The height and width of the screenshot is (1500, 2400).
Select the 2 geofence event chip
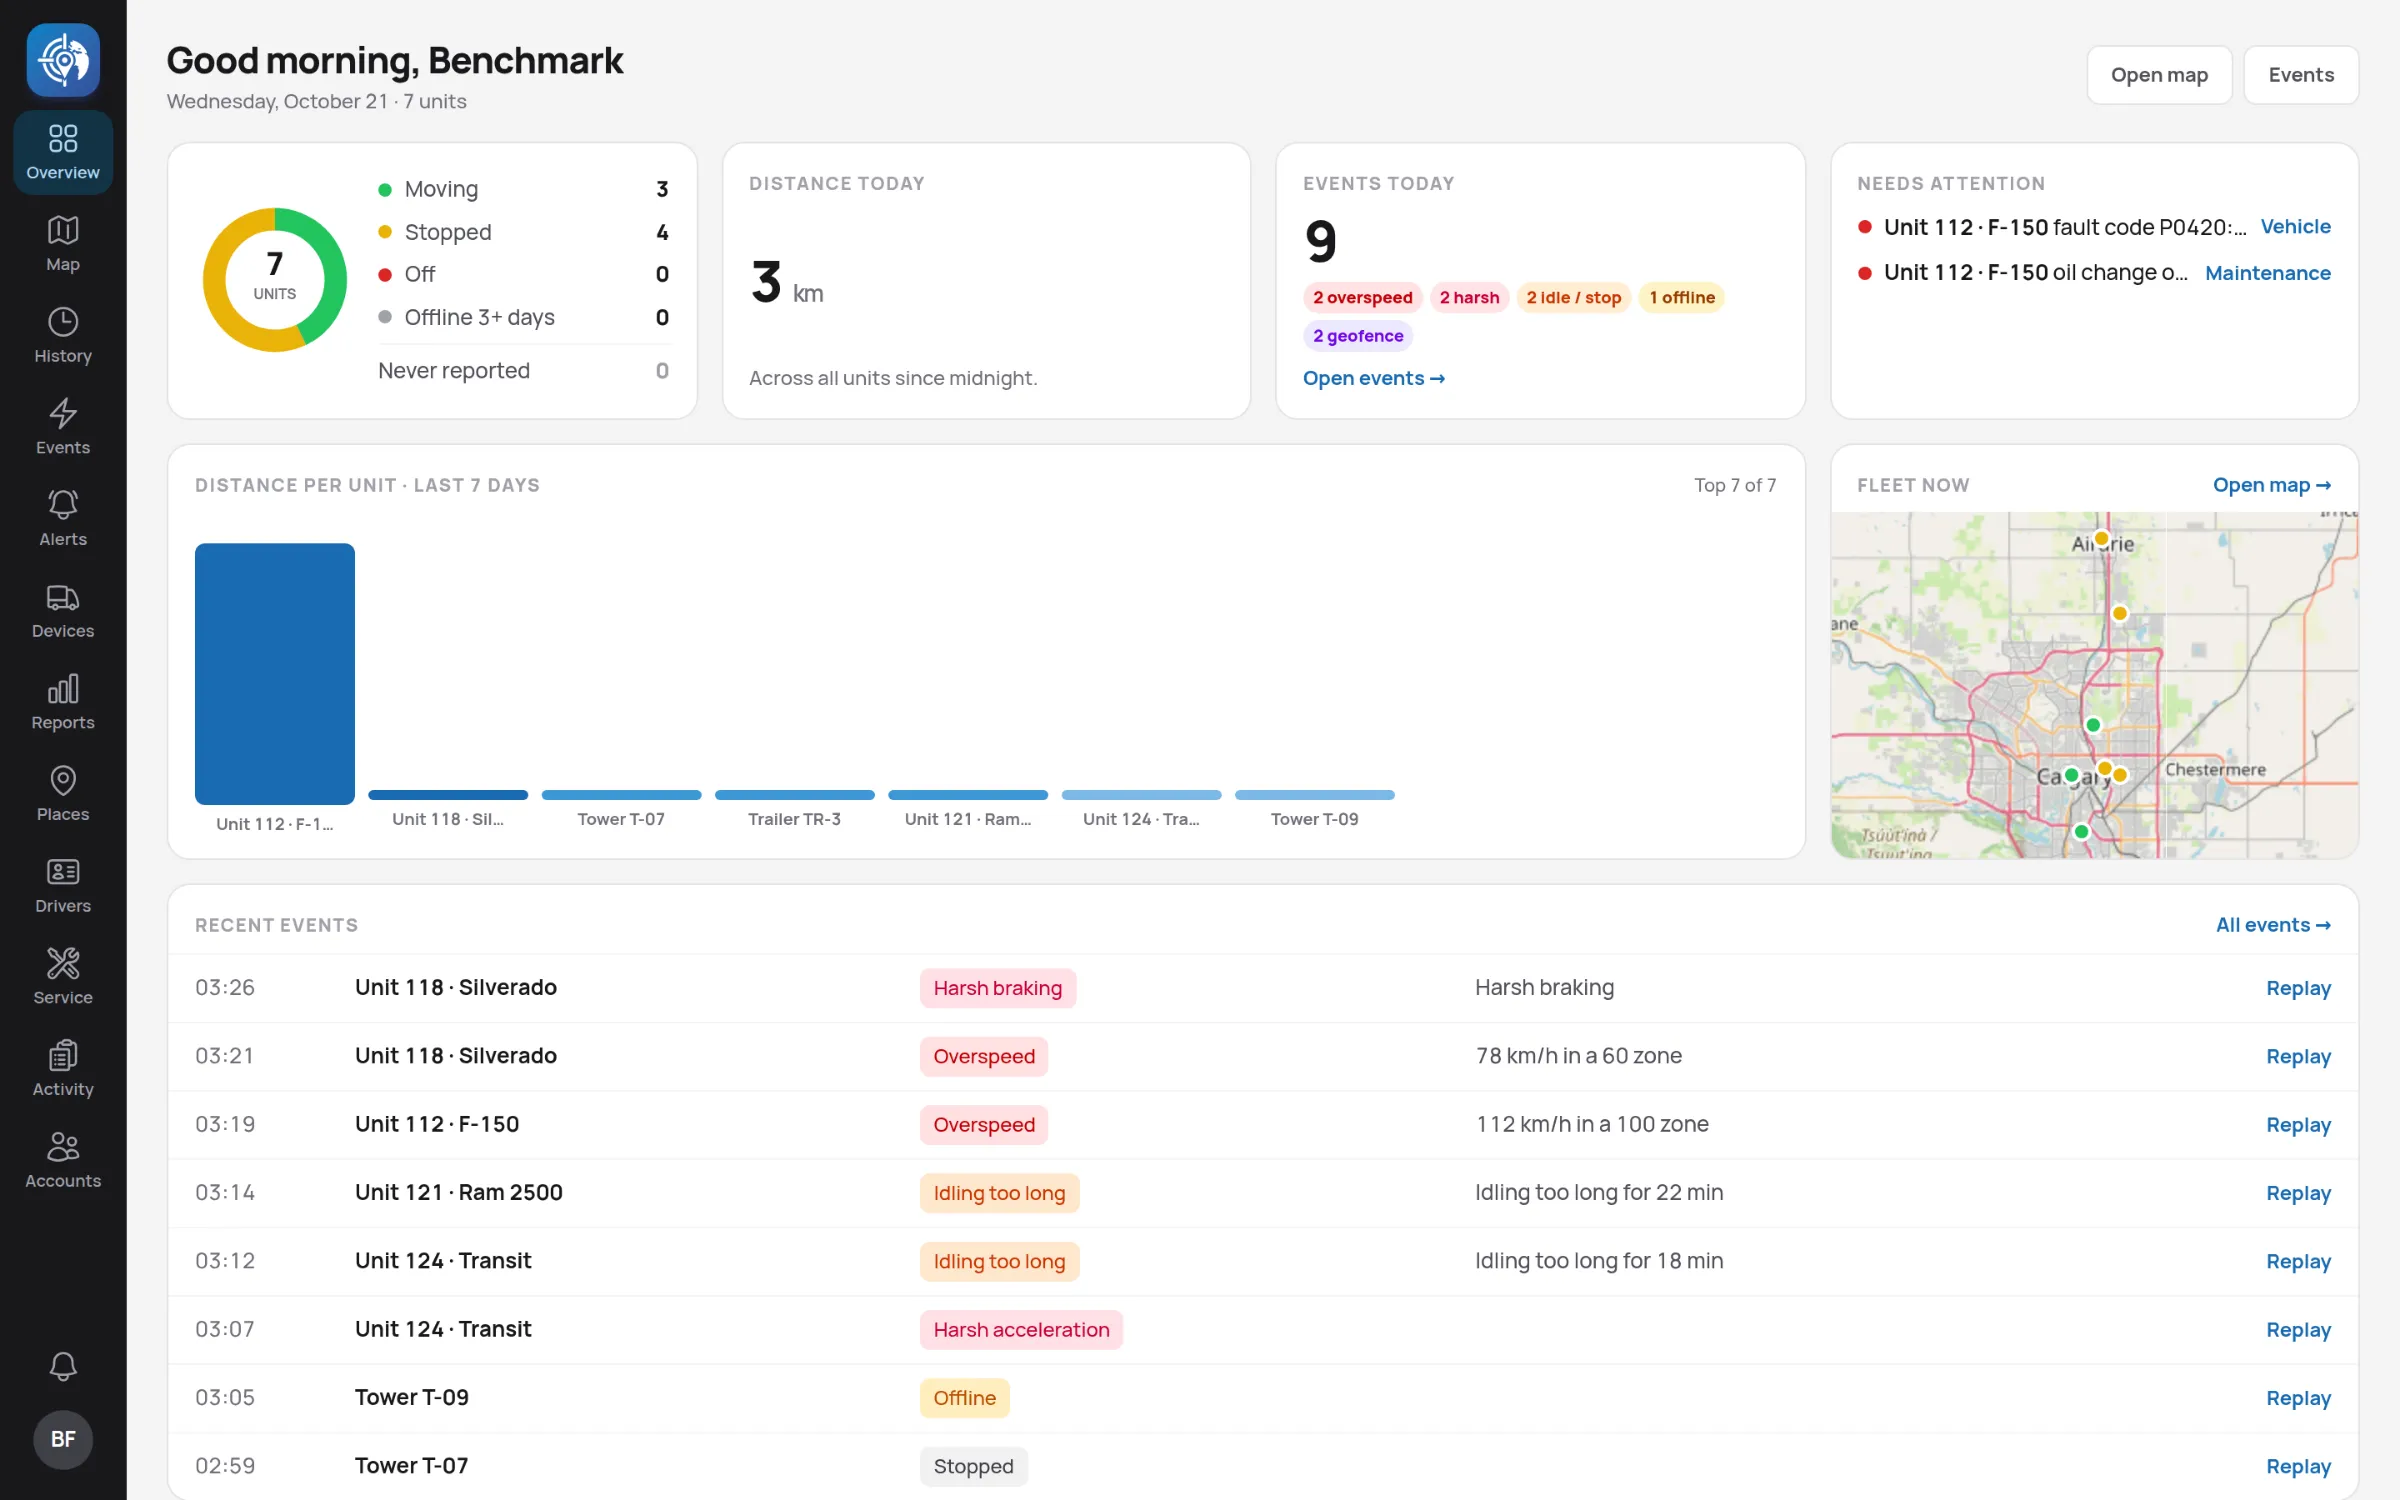pos(1358,336)
